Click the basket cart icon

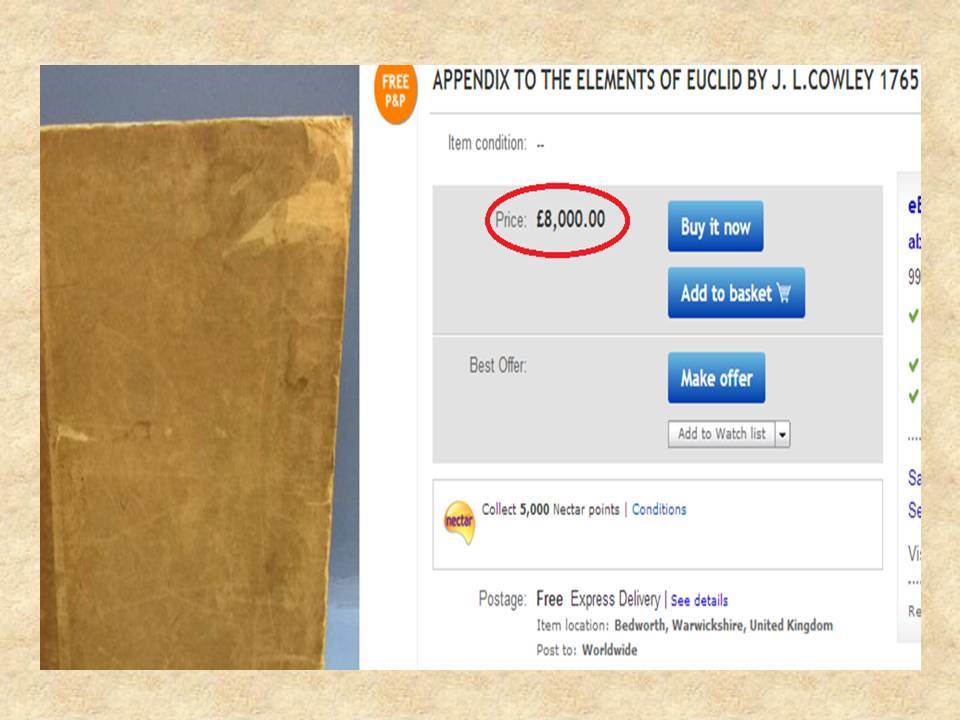click(784, 293)
